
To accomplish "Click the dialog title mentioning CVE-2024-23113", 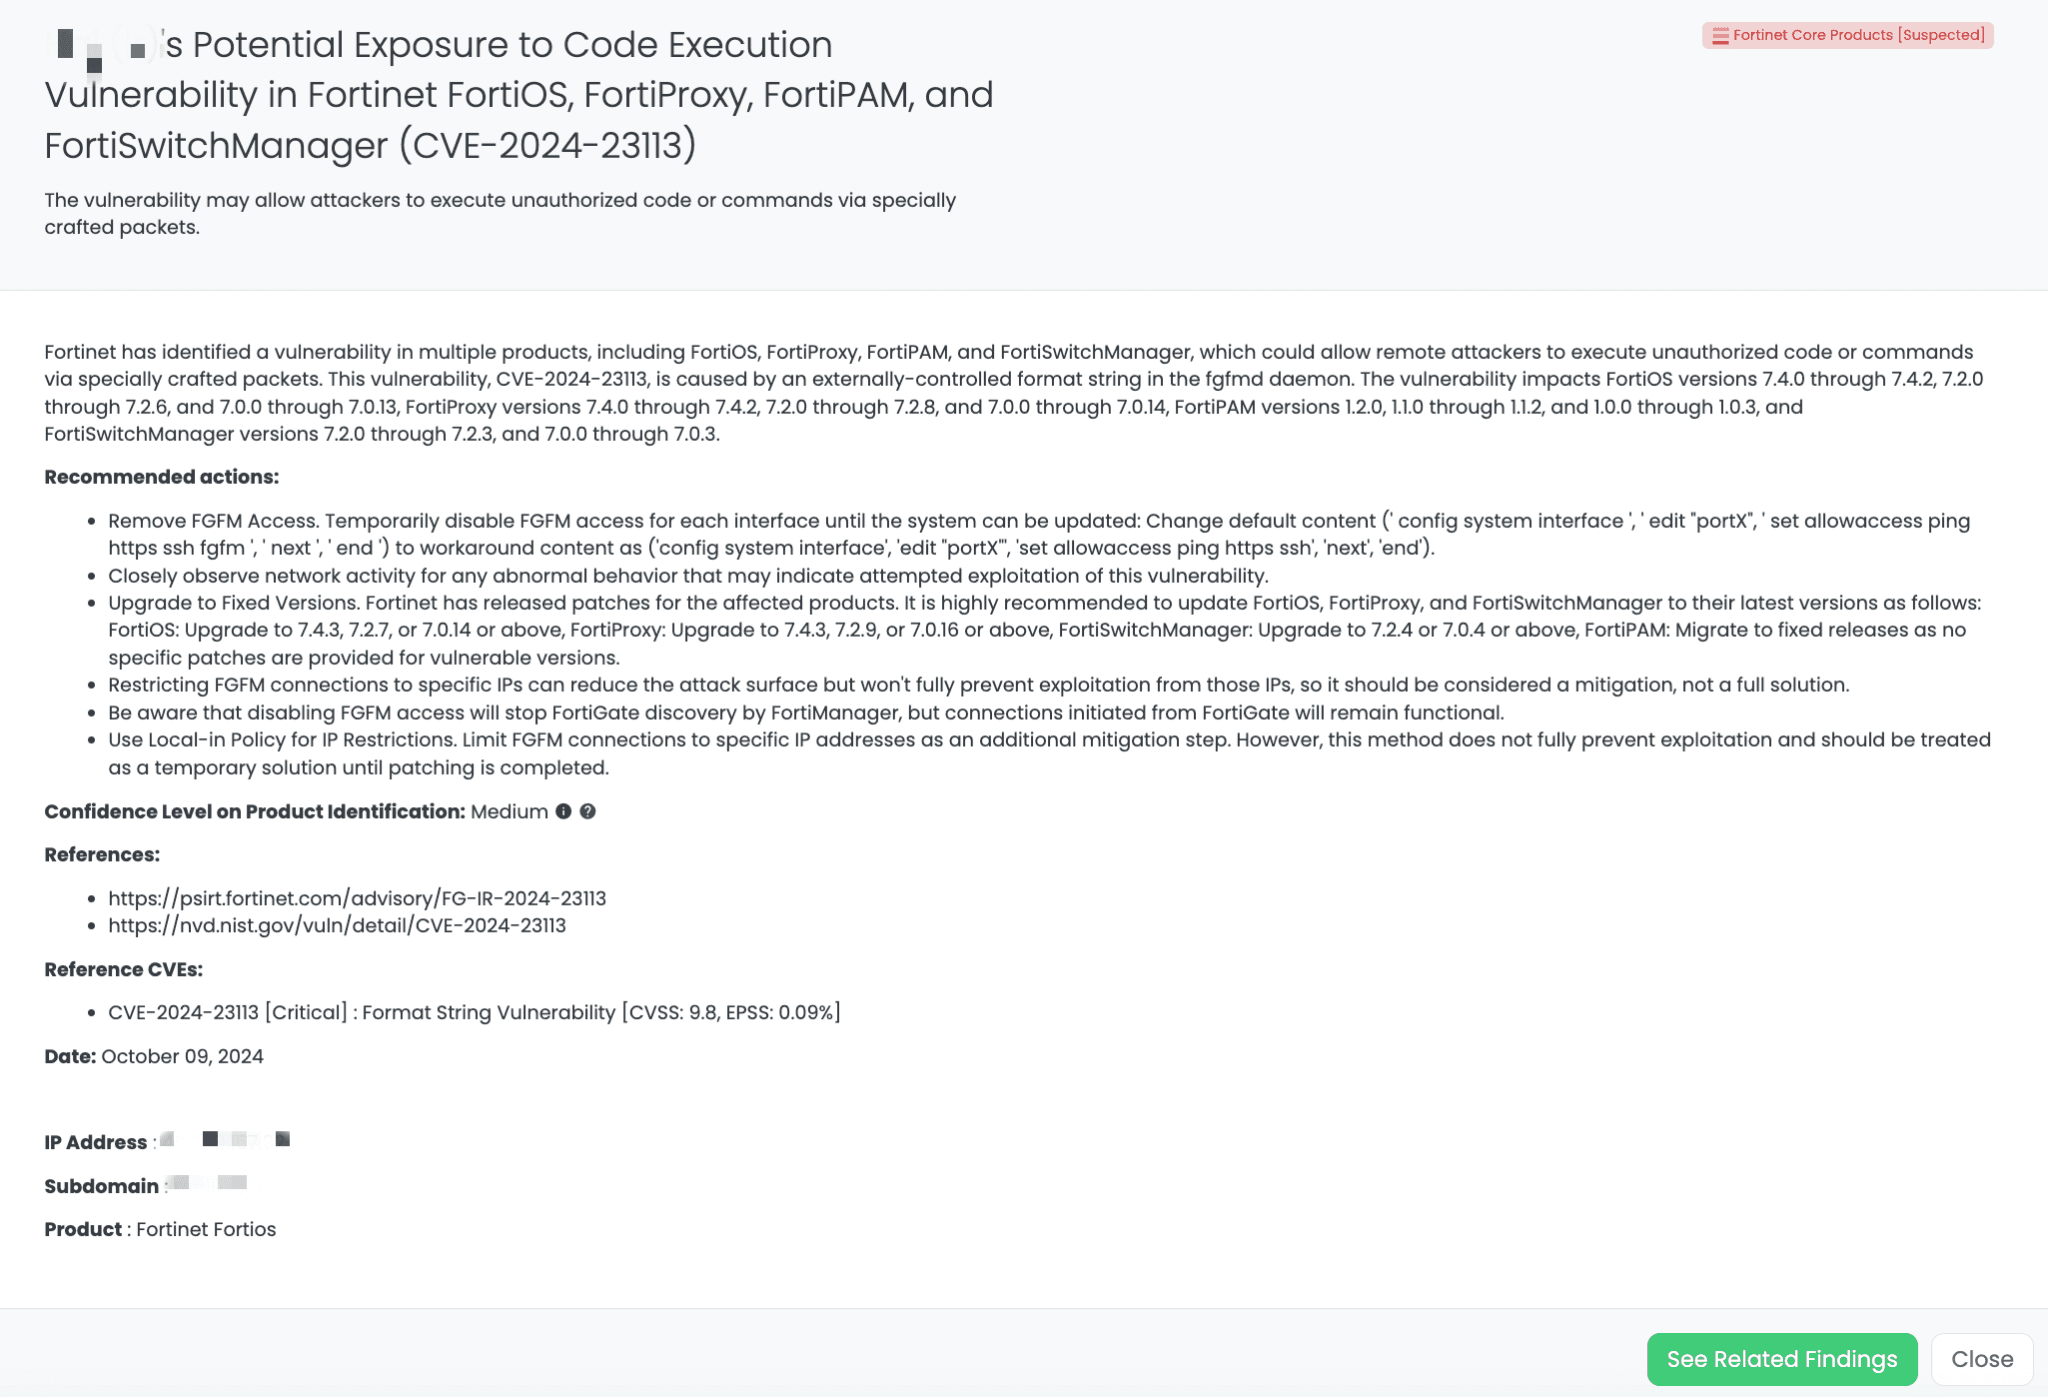I will coord(518,95).
